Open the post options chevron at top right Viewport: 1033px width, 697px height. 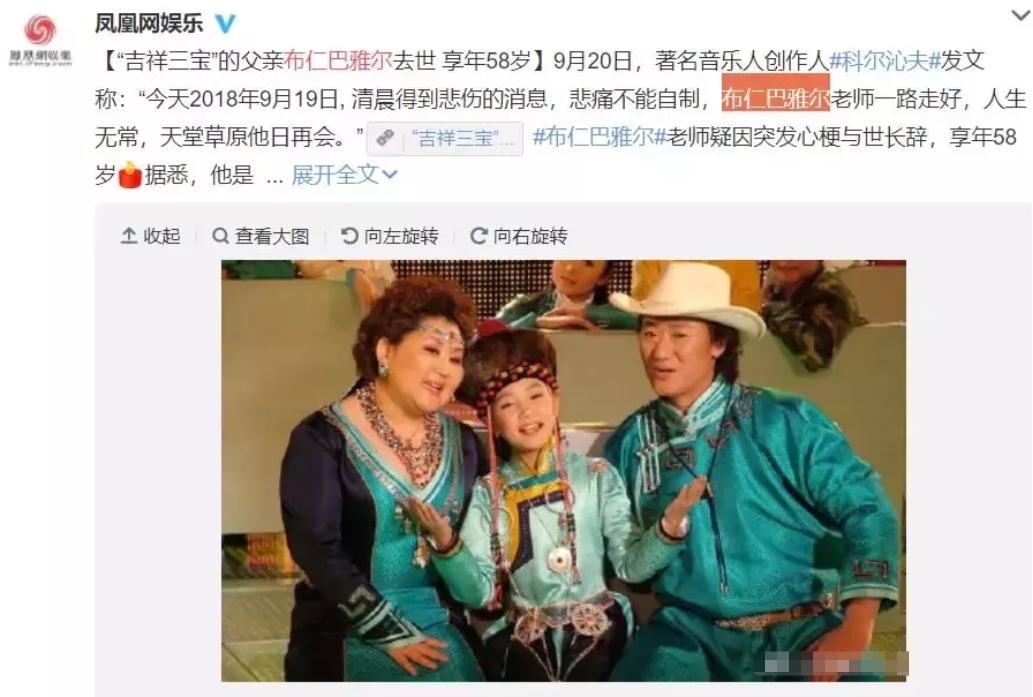(1022, 14)
